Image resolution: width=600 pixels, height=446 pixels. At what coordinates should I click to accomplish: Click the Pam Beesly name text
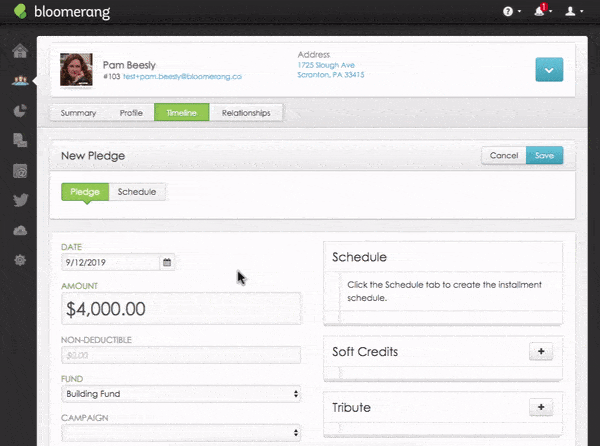(129, 65)
